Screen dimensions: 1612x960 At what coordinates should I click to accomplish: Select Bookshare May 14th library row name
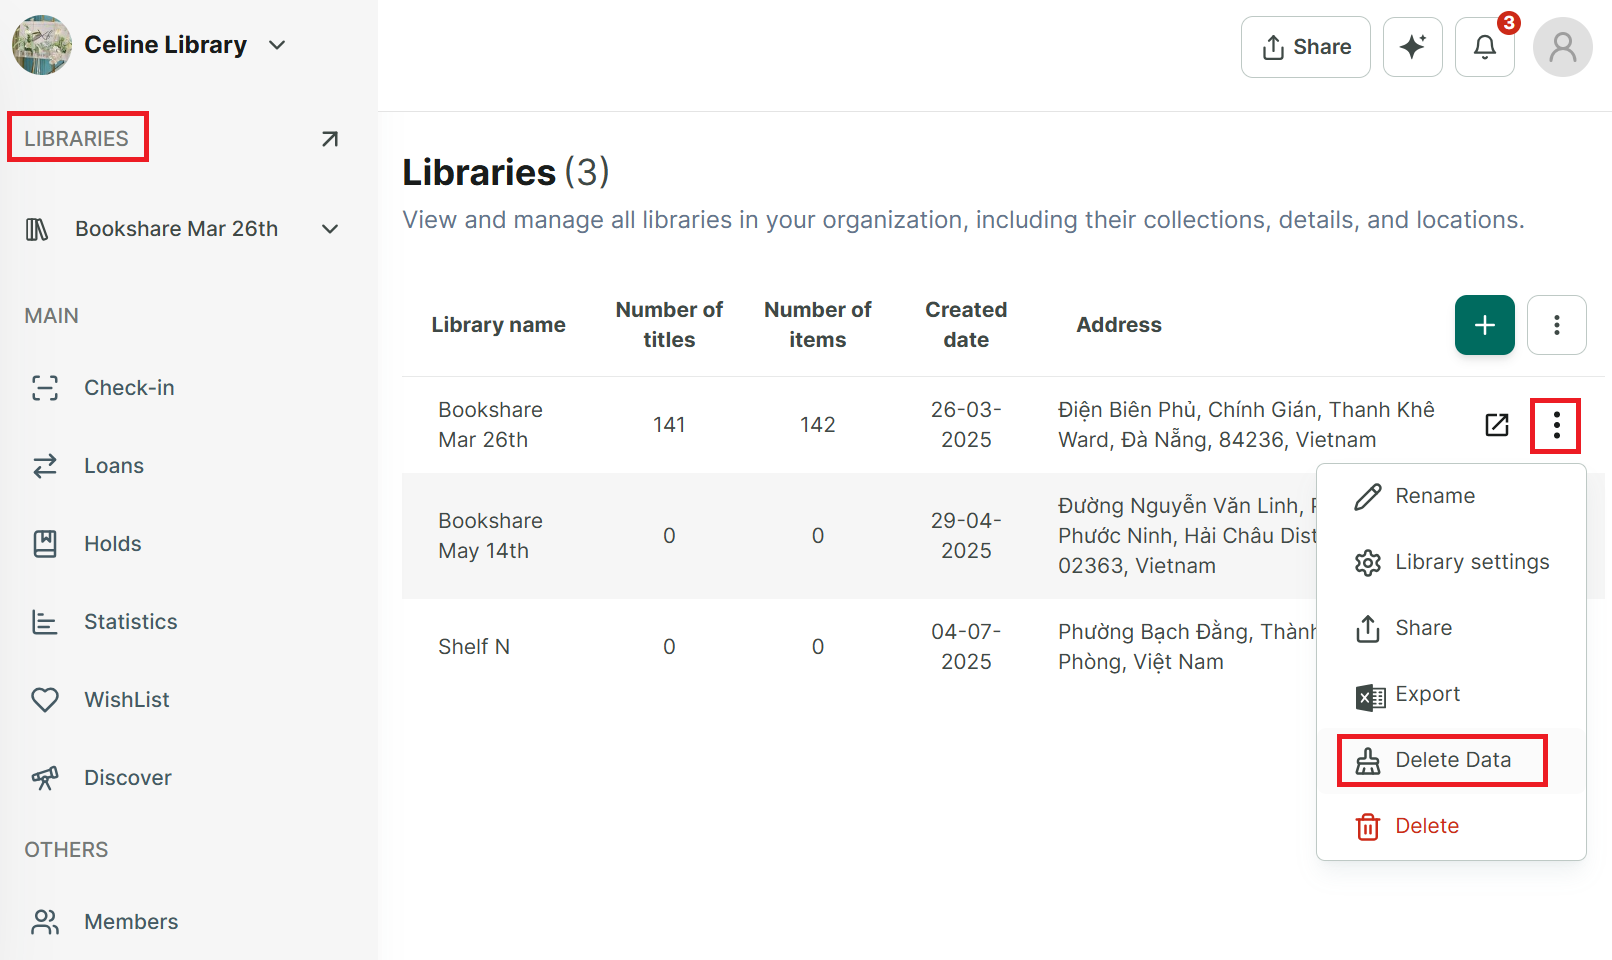tap(490, 536)
